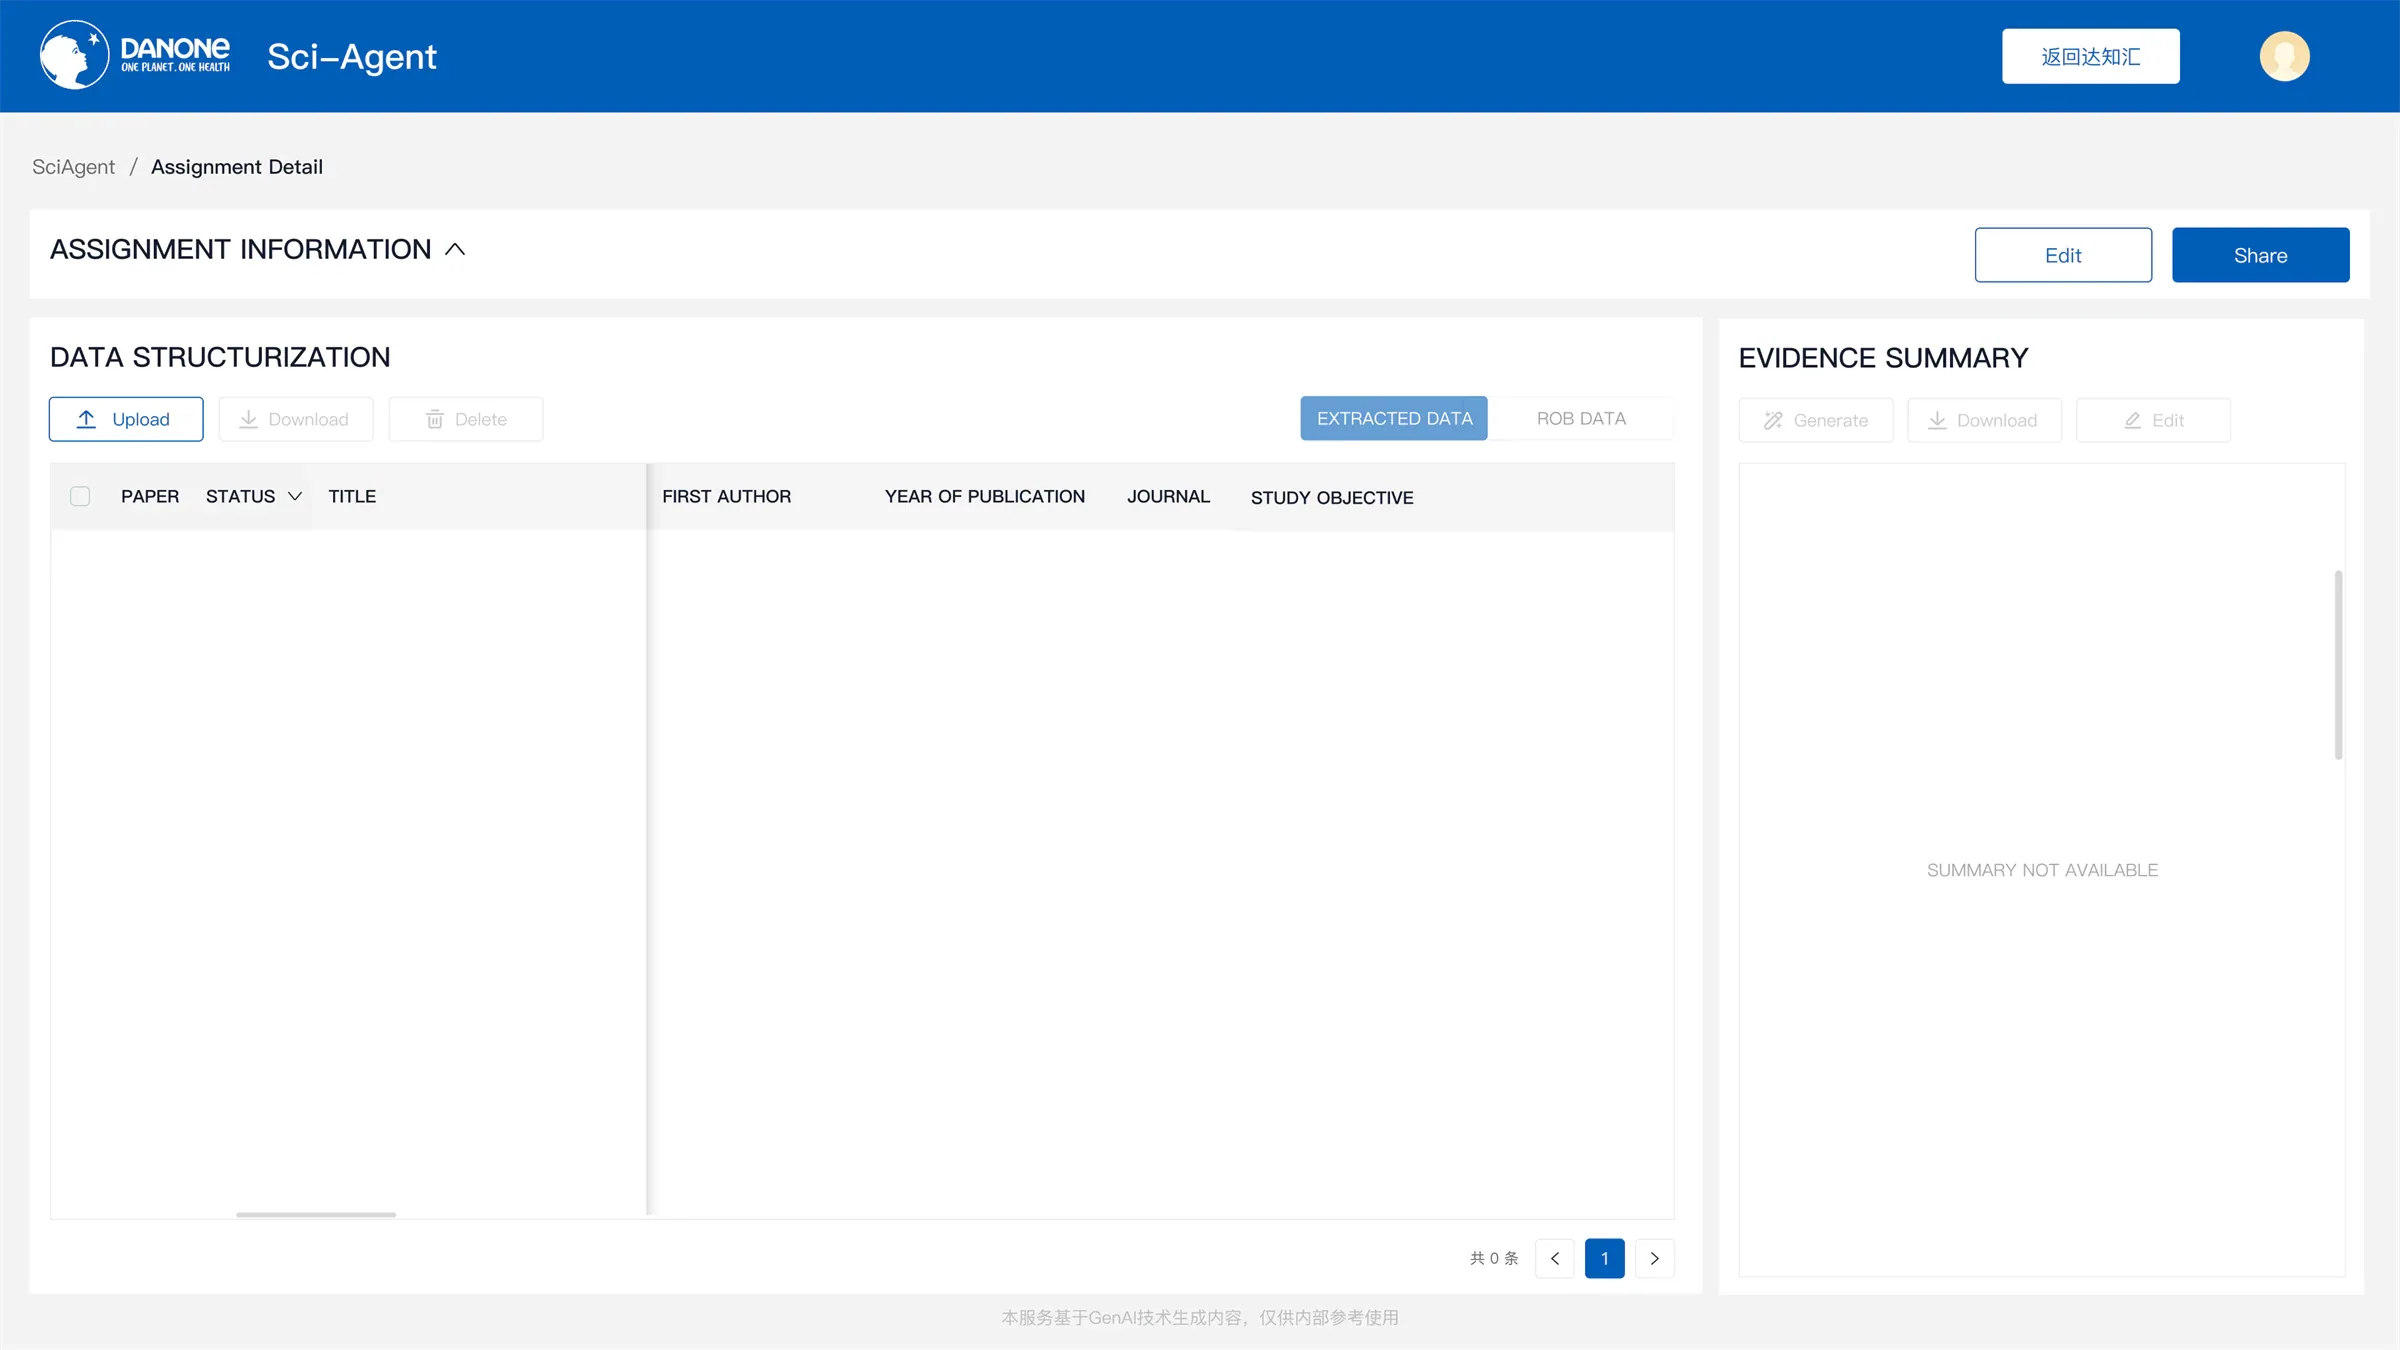Go to the next page arrow
The image size is (2400, 1350).
(x=1655, y=1258)
